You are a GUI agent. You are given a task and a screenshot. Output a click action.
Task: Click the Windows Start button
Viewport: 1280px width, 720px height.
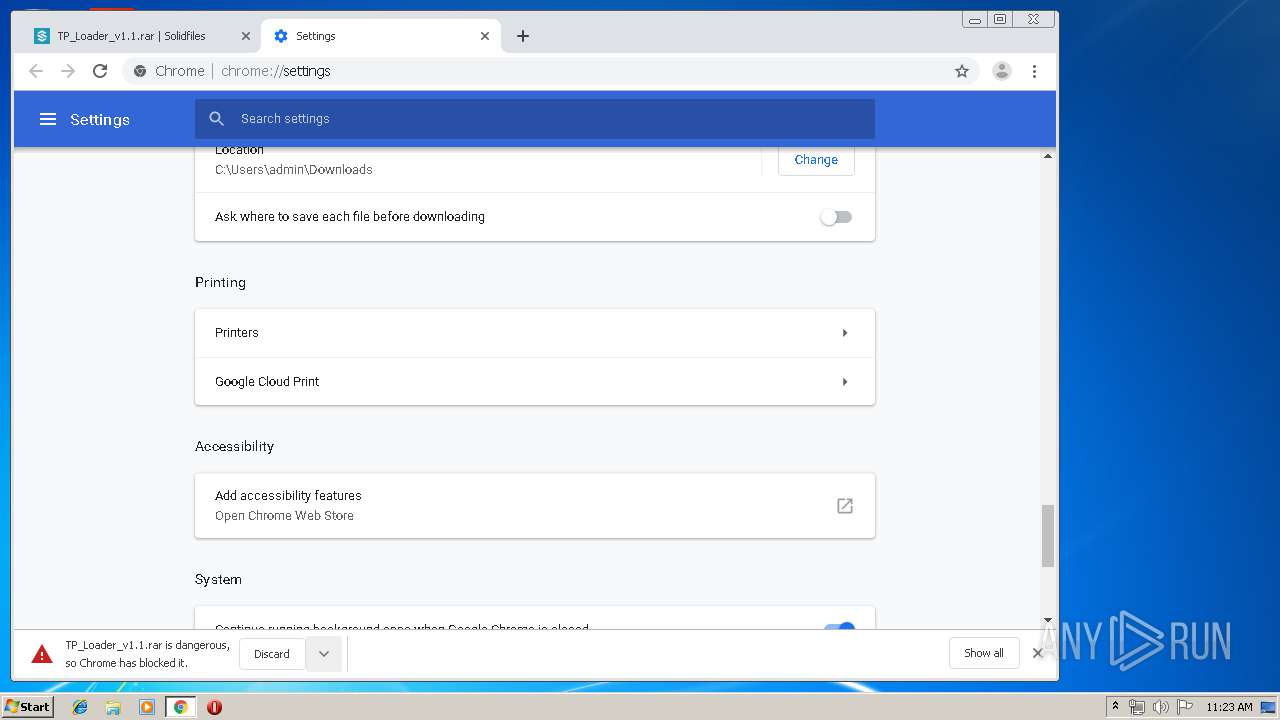28,707
